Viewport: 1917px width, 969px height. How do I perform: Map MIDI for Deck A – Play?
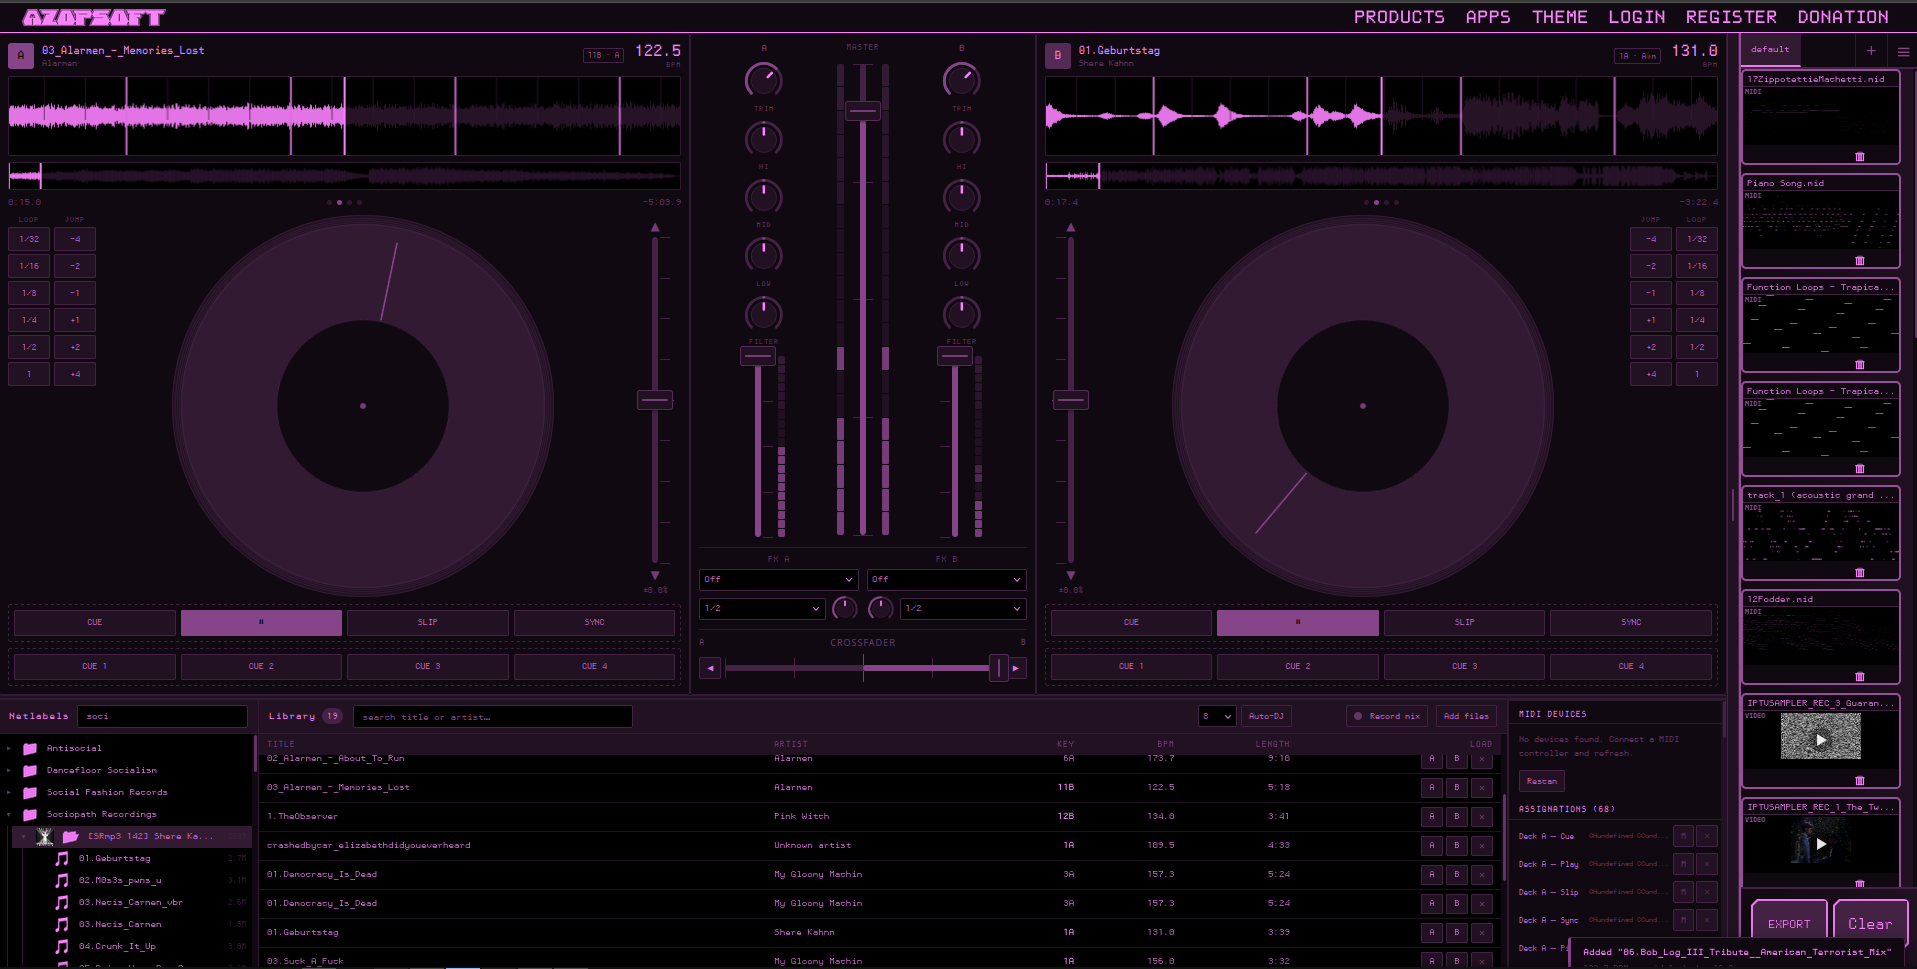pyautogui.click(x=1684, y=864)
